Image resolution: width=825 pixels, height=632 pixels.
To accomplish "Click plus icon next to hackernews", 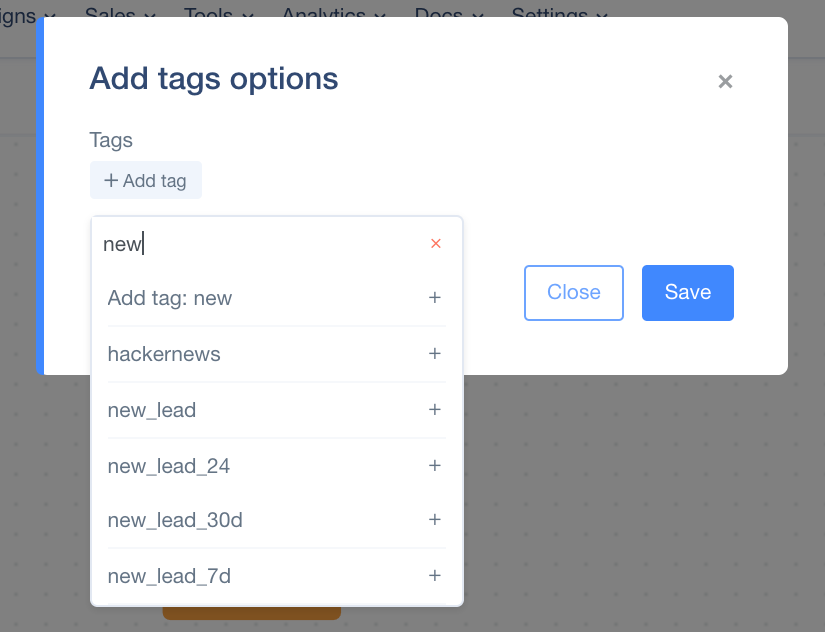I will pyautogui.click(x=435, y=354).
